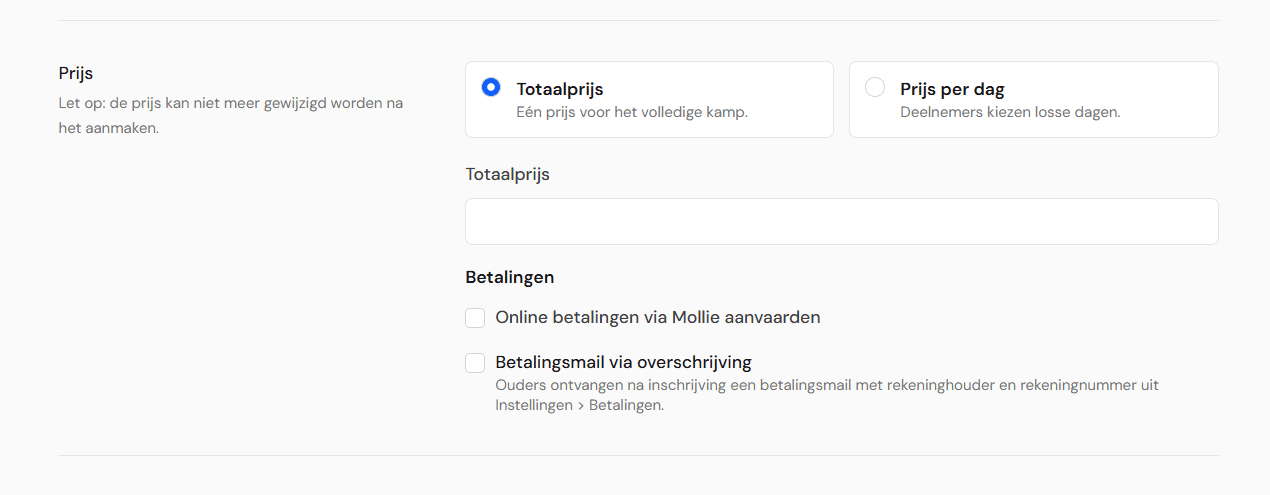Choose the Prijs per dag radio option
1270x495 pixels.
coord(875,87)
